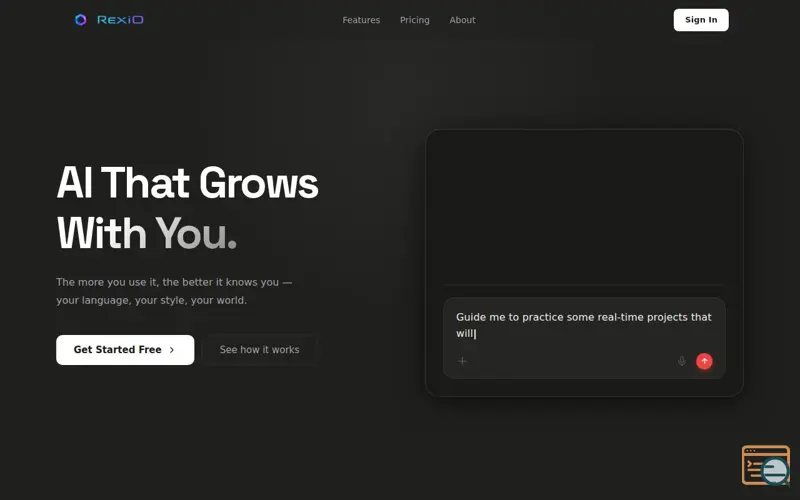Viewport: 800px width, 500px height.
Task: Click the plus attachment icon in chat box
Action: pos(462,361)
